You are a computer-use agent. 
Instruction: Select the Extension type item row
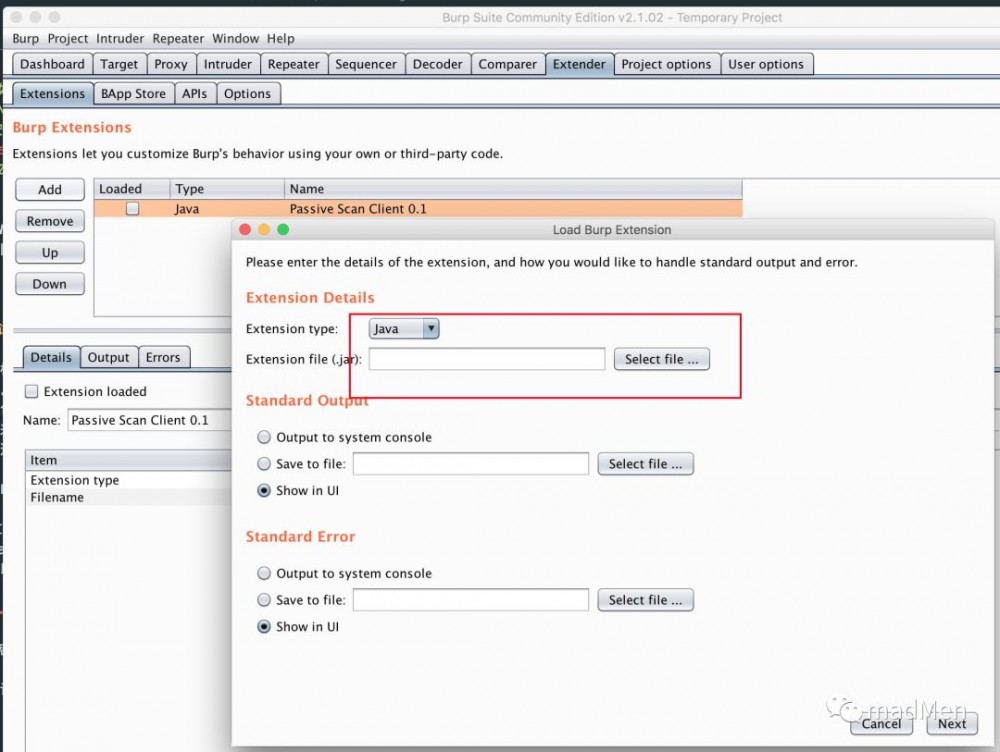click(129, 480)
